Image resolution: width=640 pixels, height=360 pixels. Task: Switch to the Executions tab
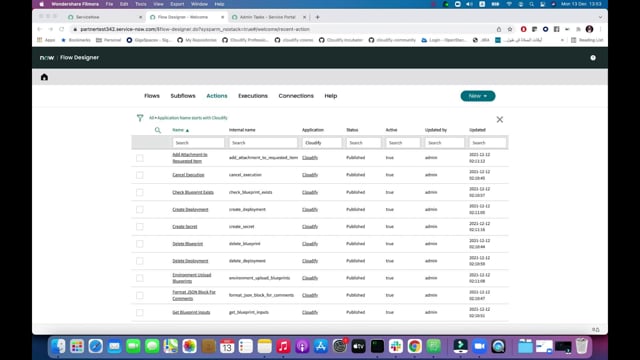point(253,96)
